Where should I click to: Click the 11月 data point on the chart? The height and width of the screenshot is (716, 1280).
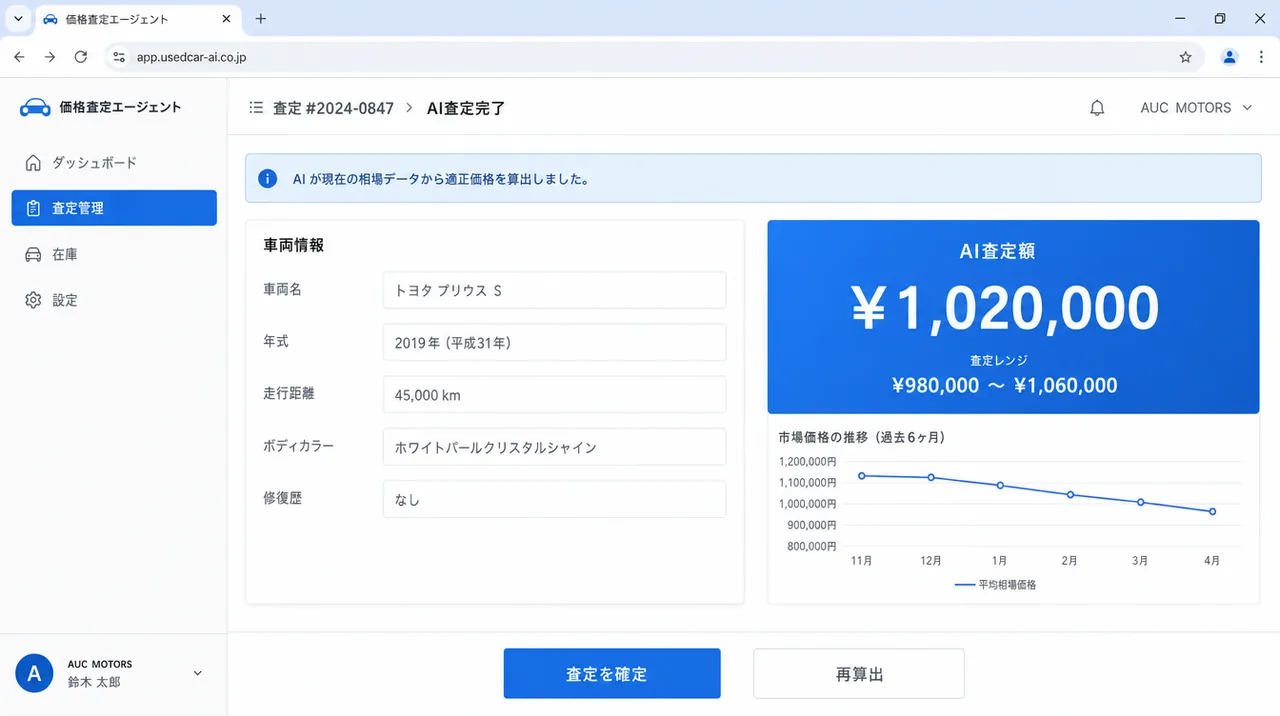861,475
